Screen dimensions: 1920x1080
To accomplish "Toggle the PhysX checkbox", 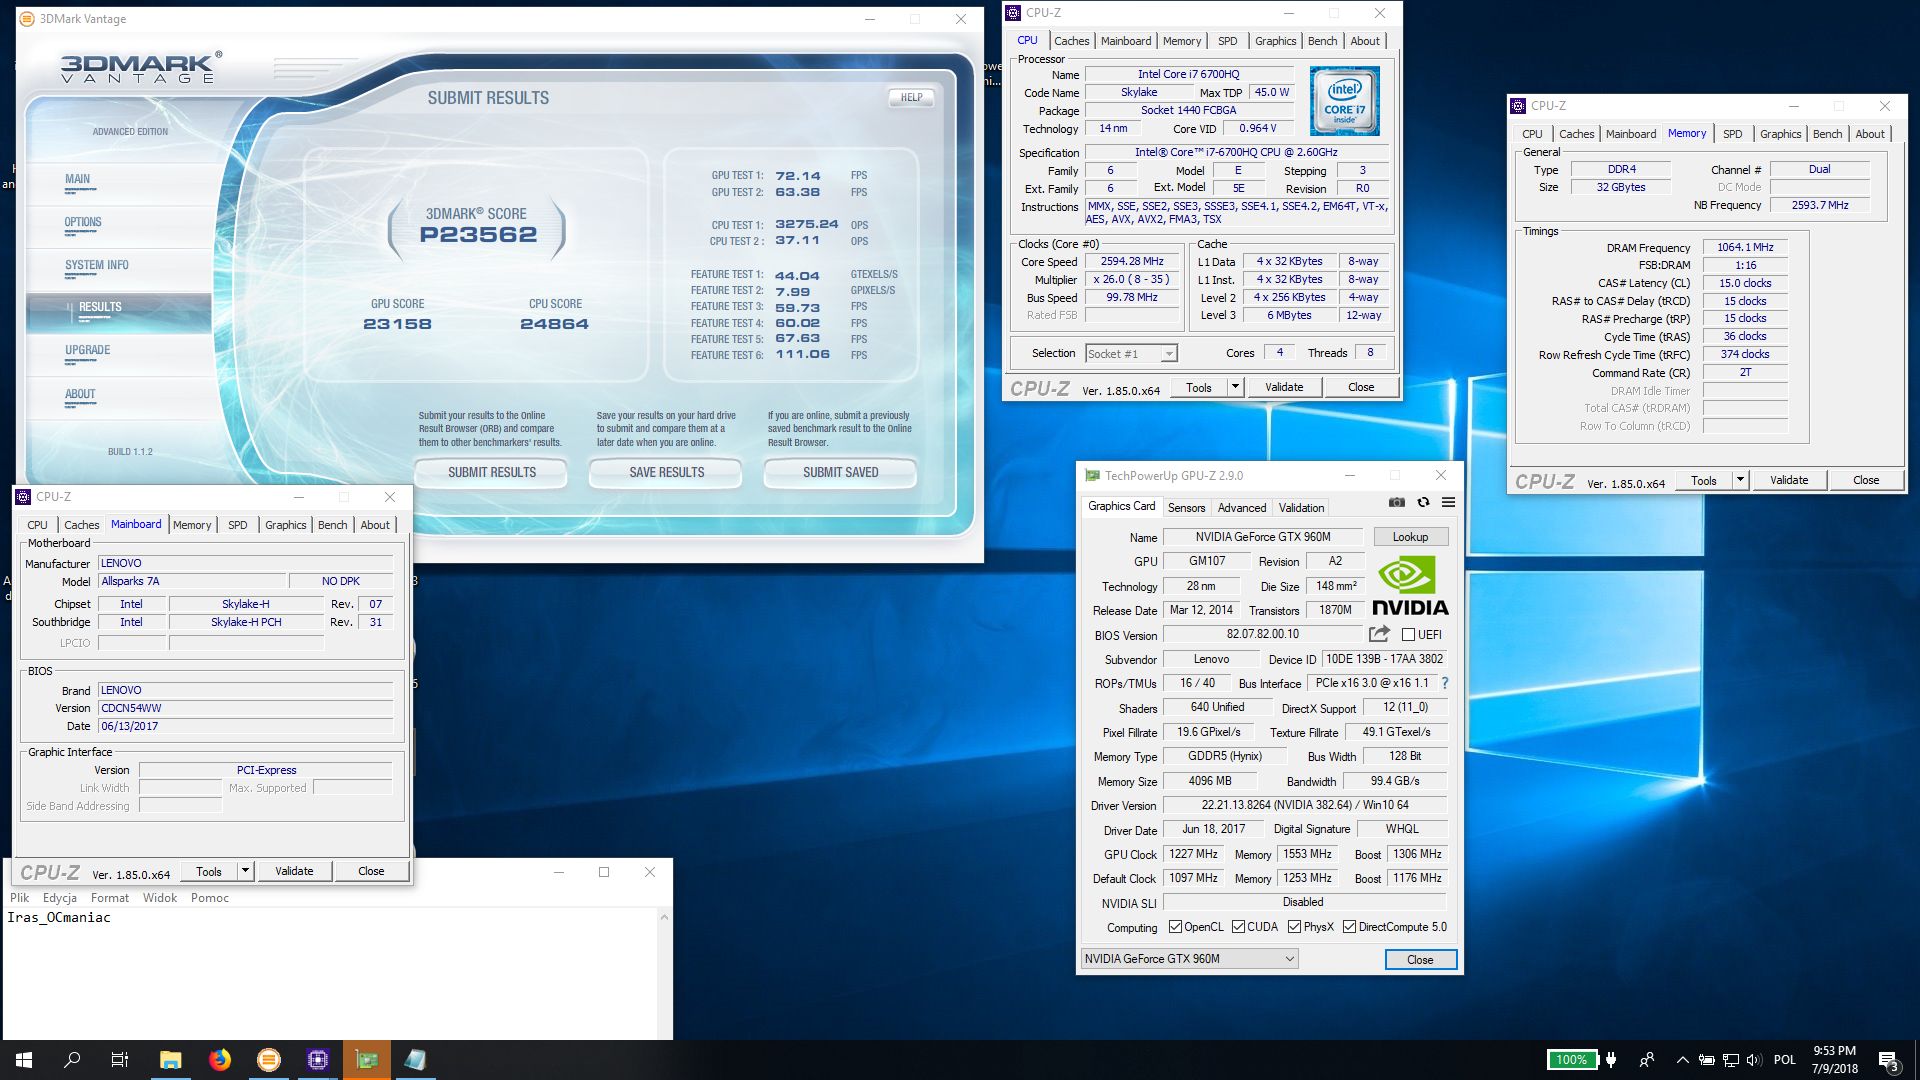I will 1294,927.
